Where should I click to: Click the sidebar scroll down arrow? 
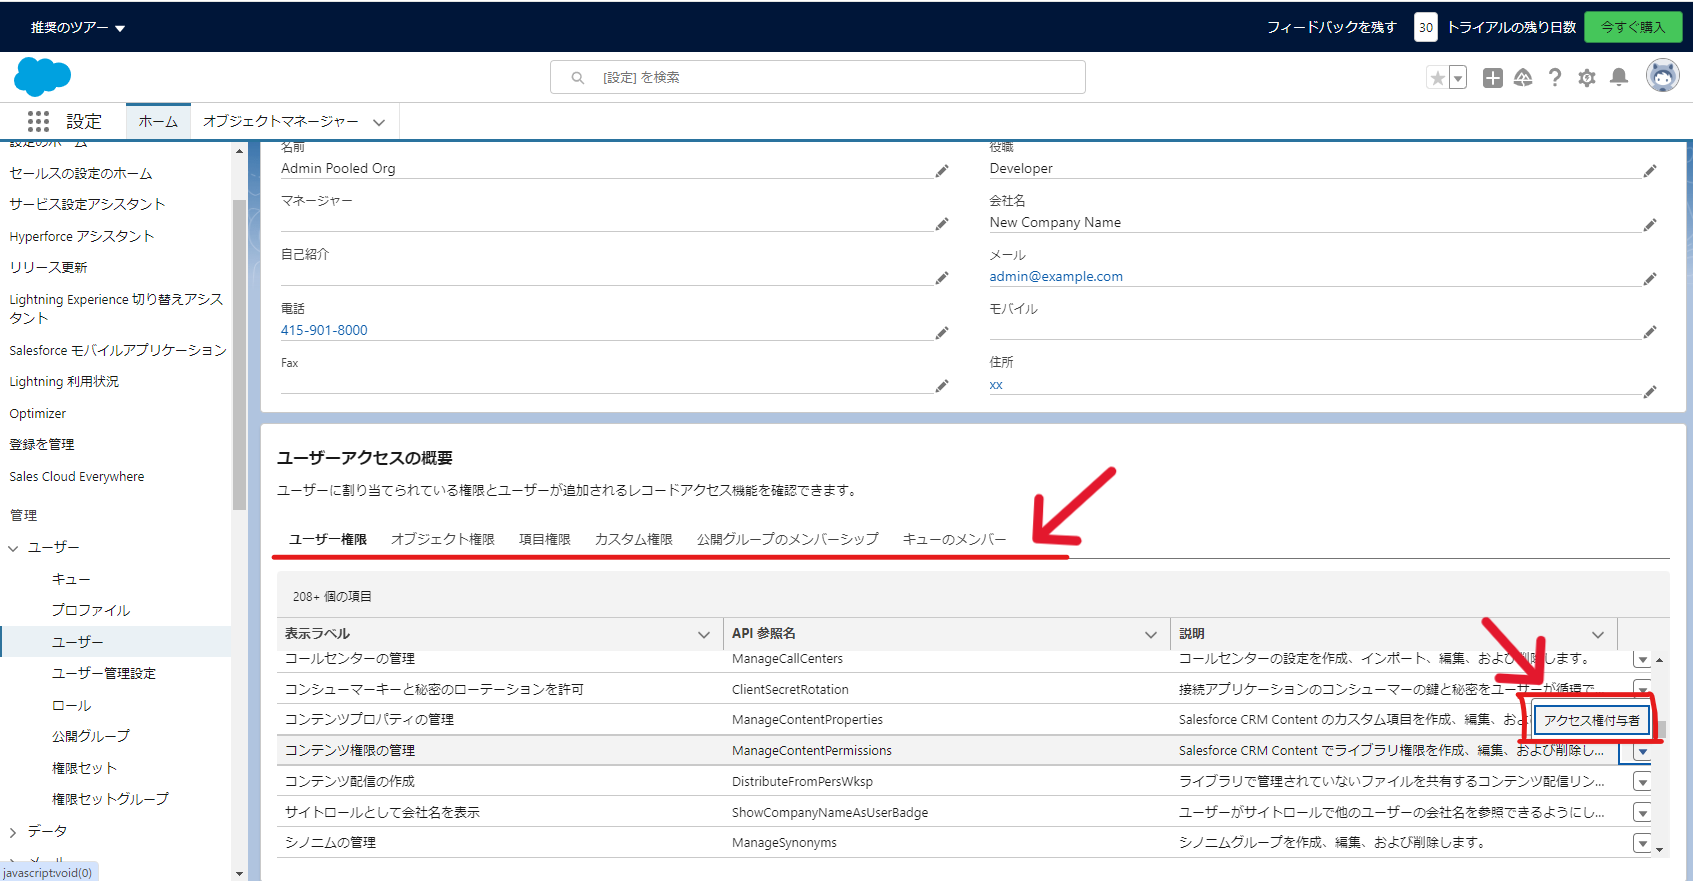(239, 873)
